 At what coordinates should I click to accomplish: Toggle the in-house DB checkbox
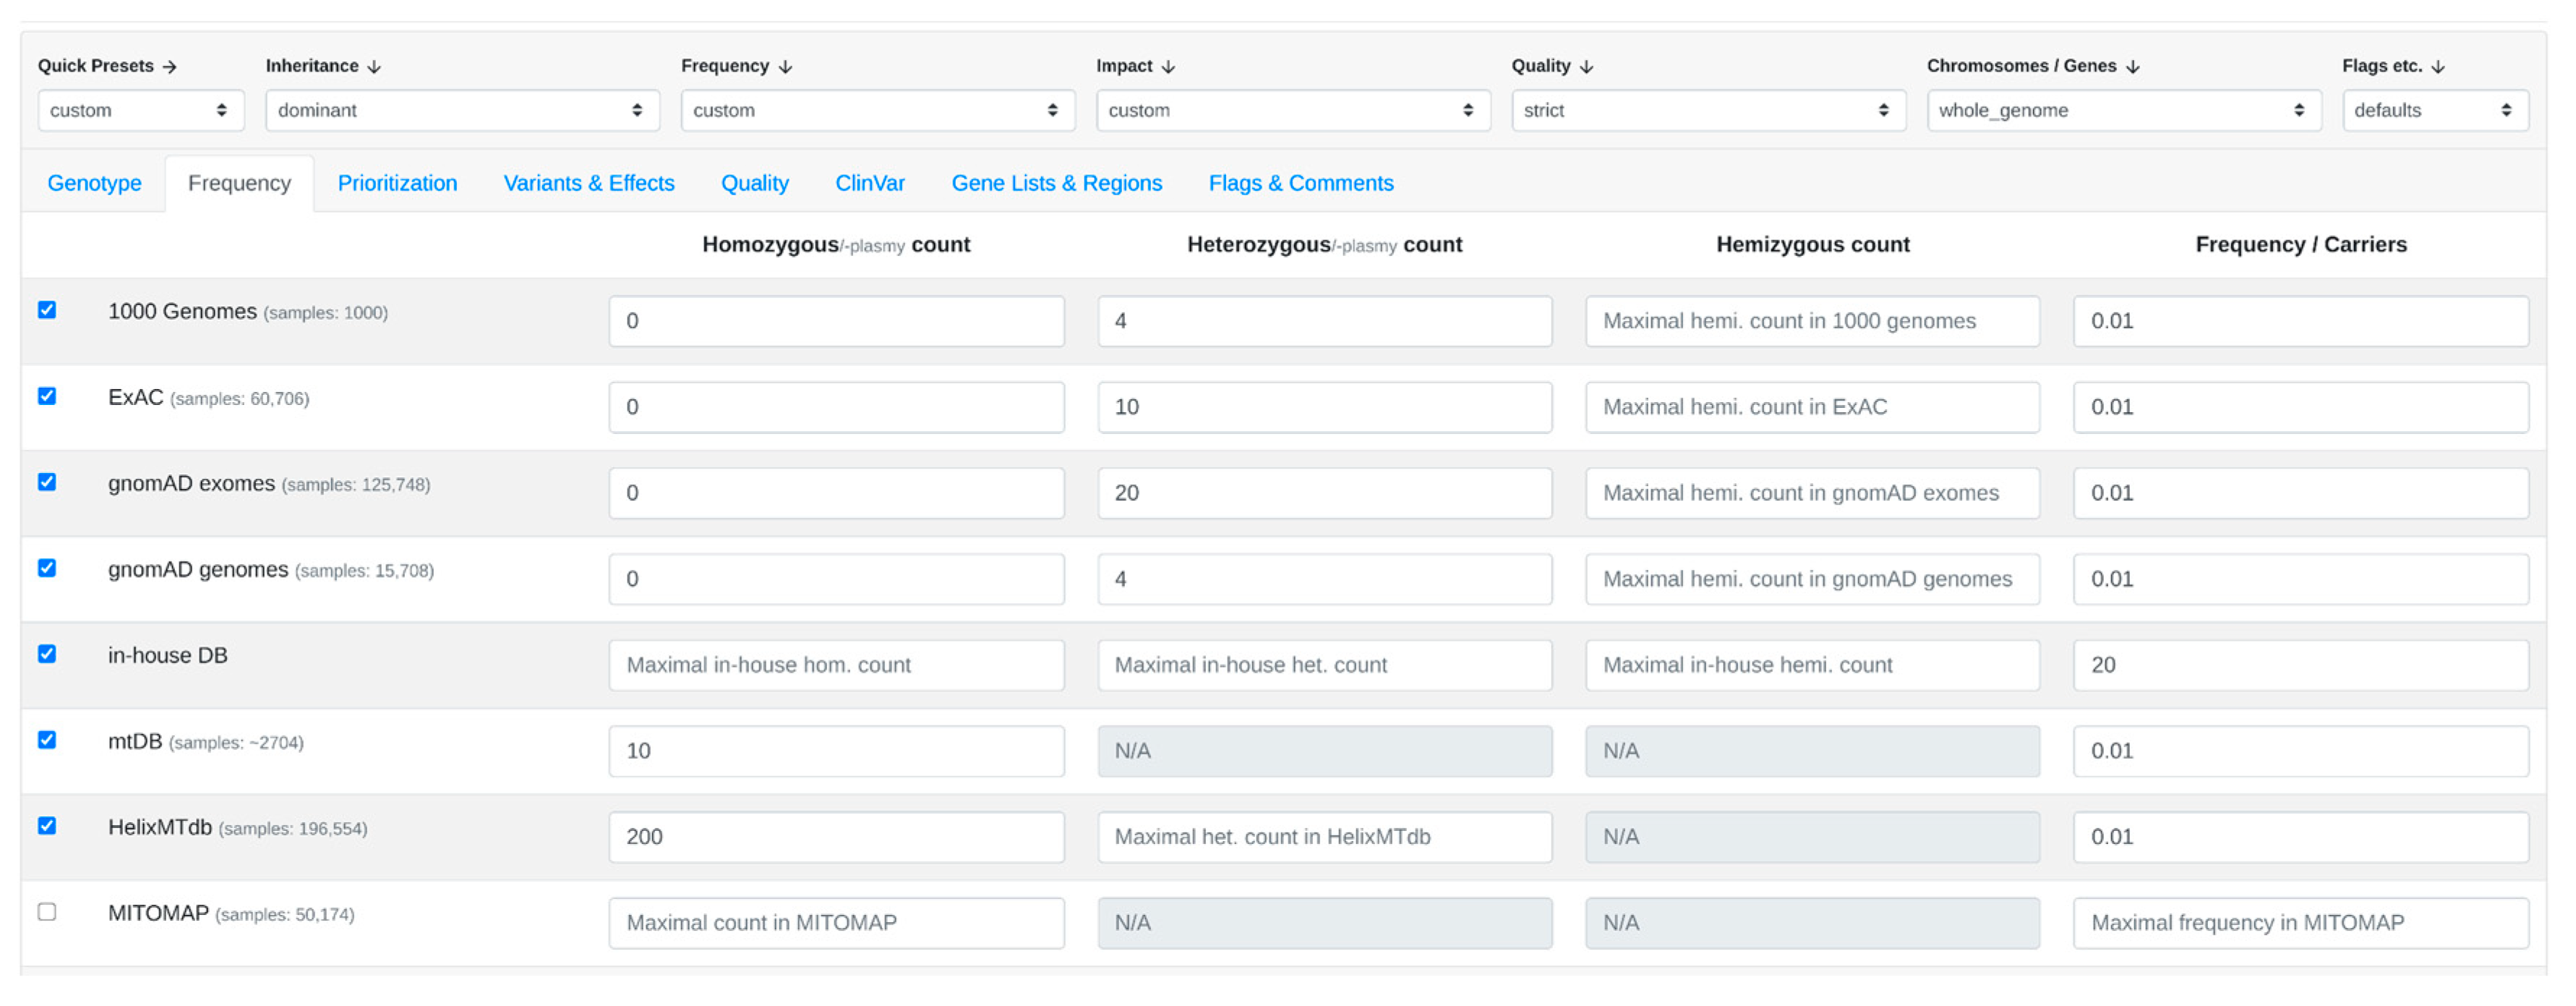tap(47, 654)
